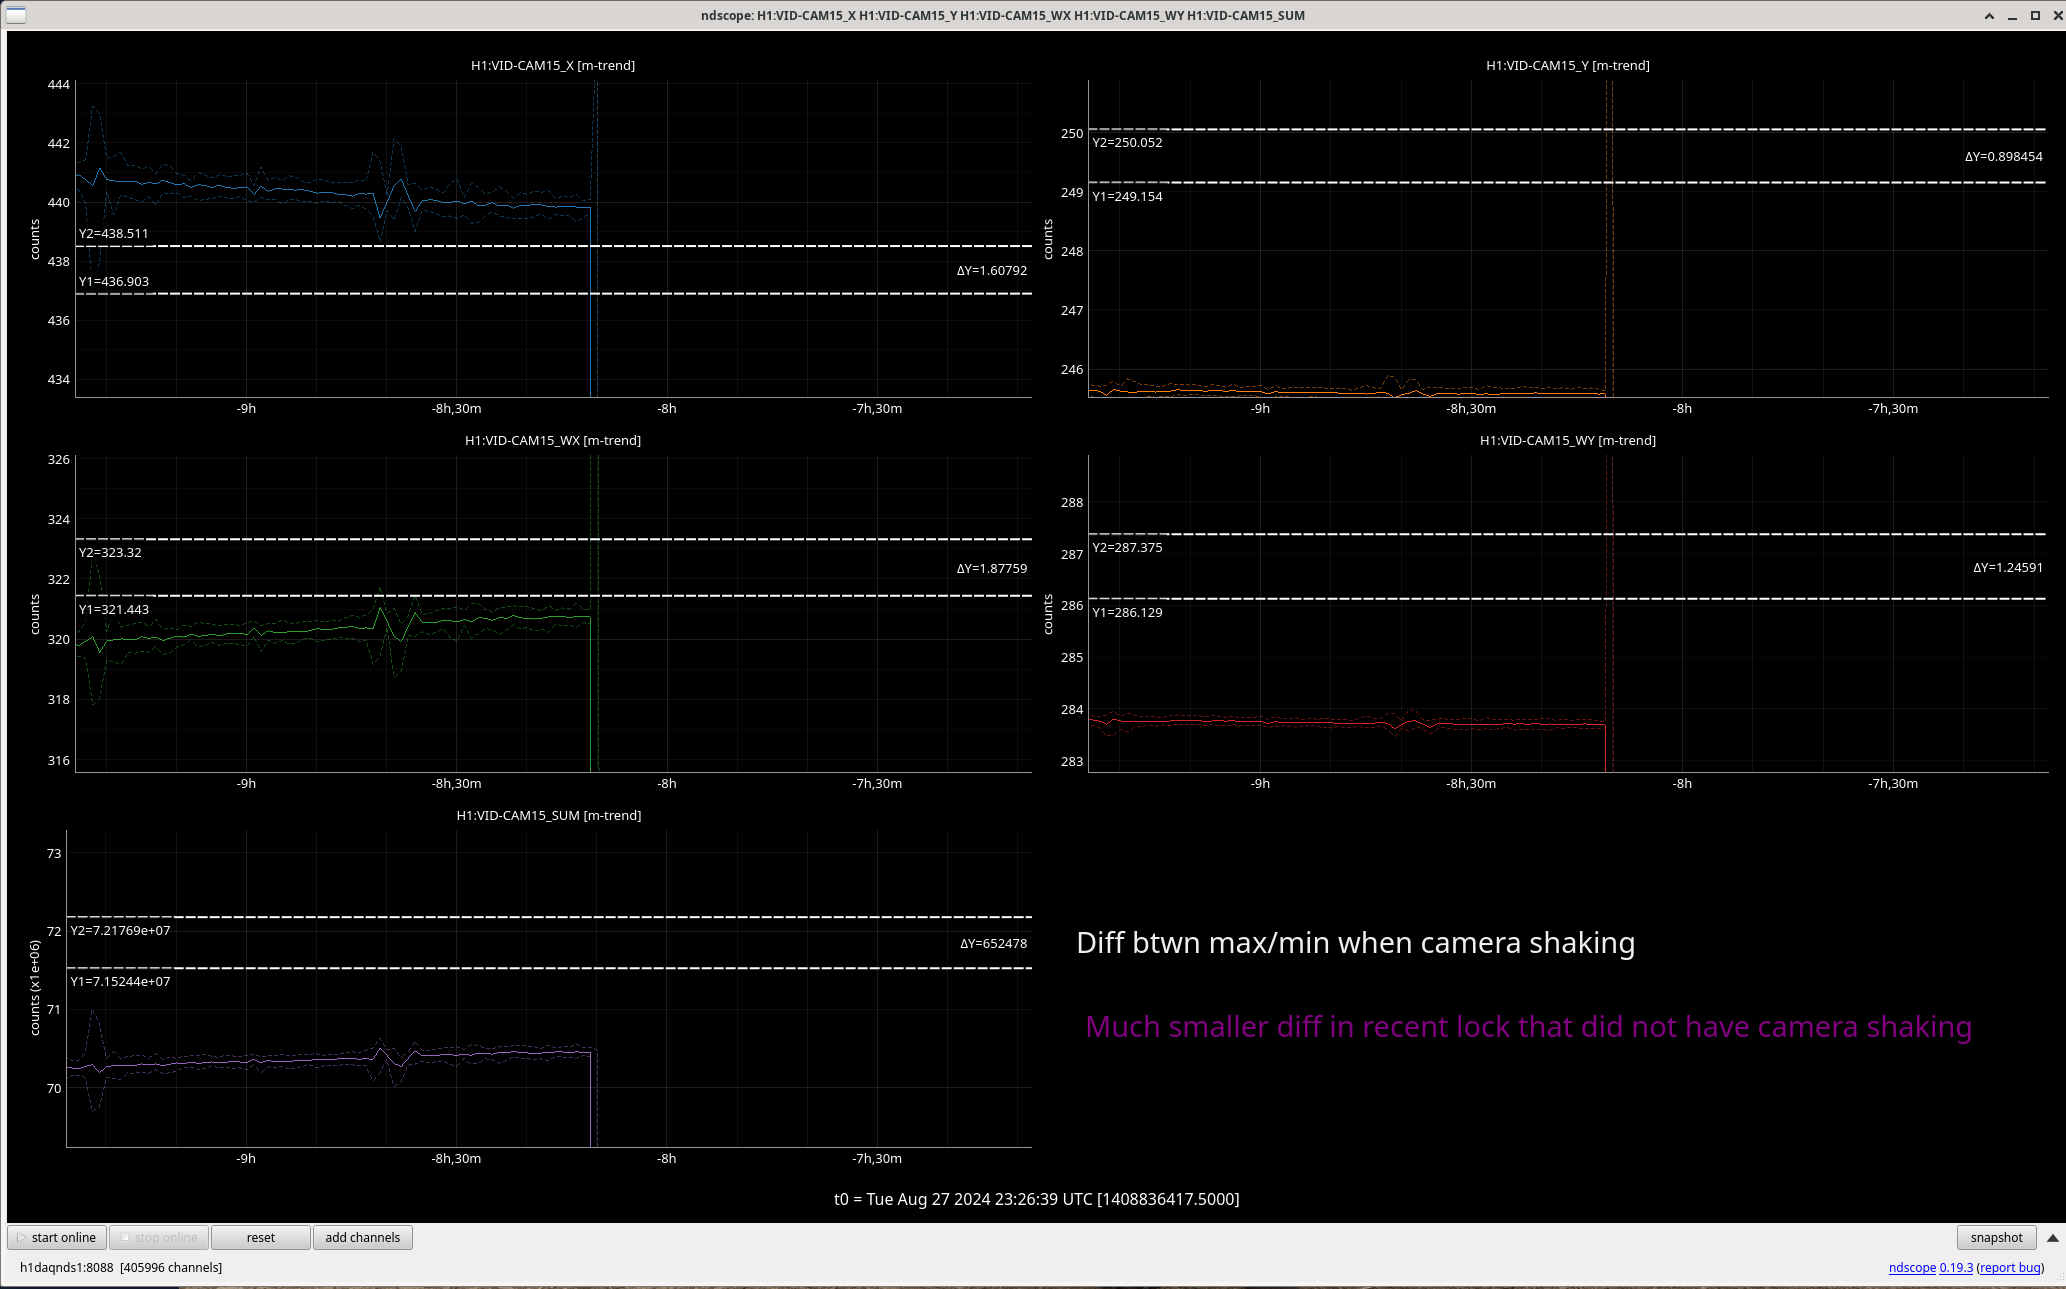Click the purple 'Much smaller diff' annotation
The height and width of the screenshot is (1289, 2066).
click(x=1528, y=1027)
